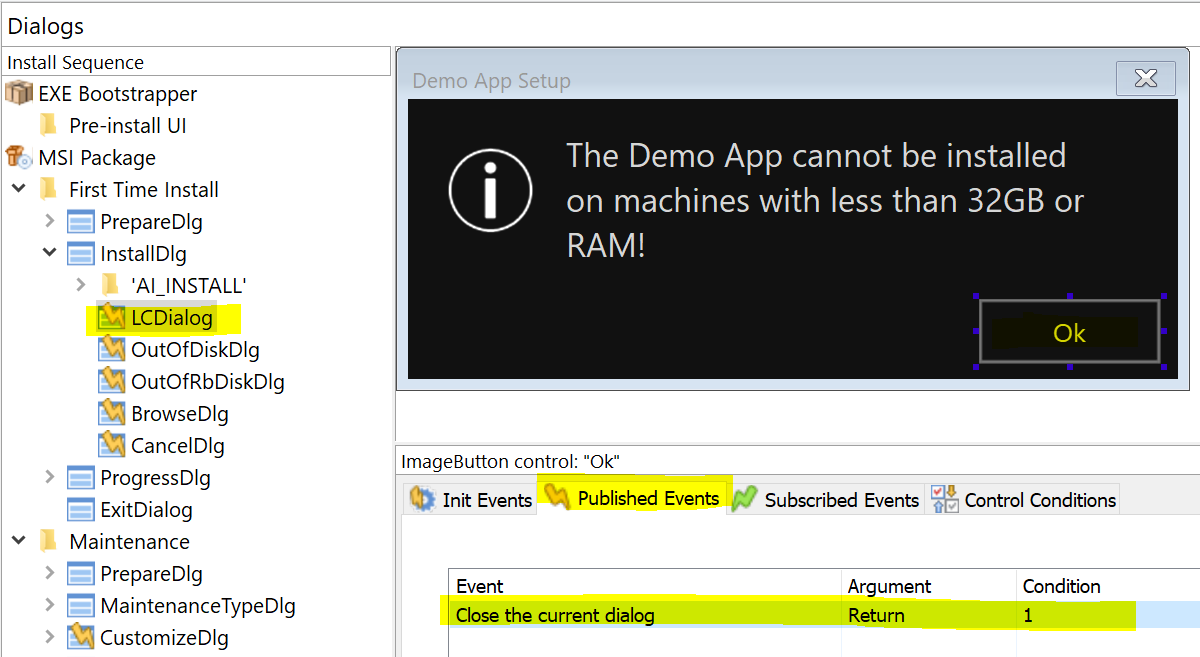Select the CancelDlg tree item
The width and height of the screenshot is (1200, 657).
coord(177,446)
